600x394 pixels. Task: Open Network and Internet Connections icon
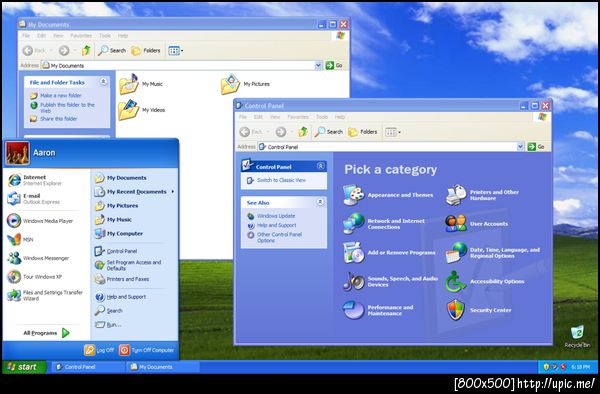click(353, 223)
